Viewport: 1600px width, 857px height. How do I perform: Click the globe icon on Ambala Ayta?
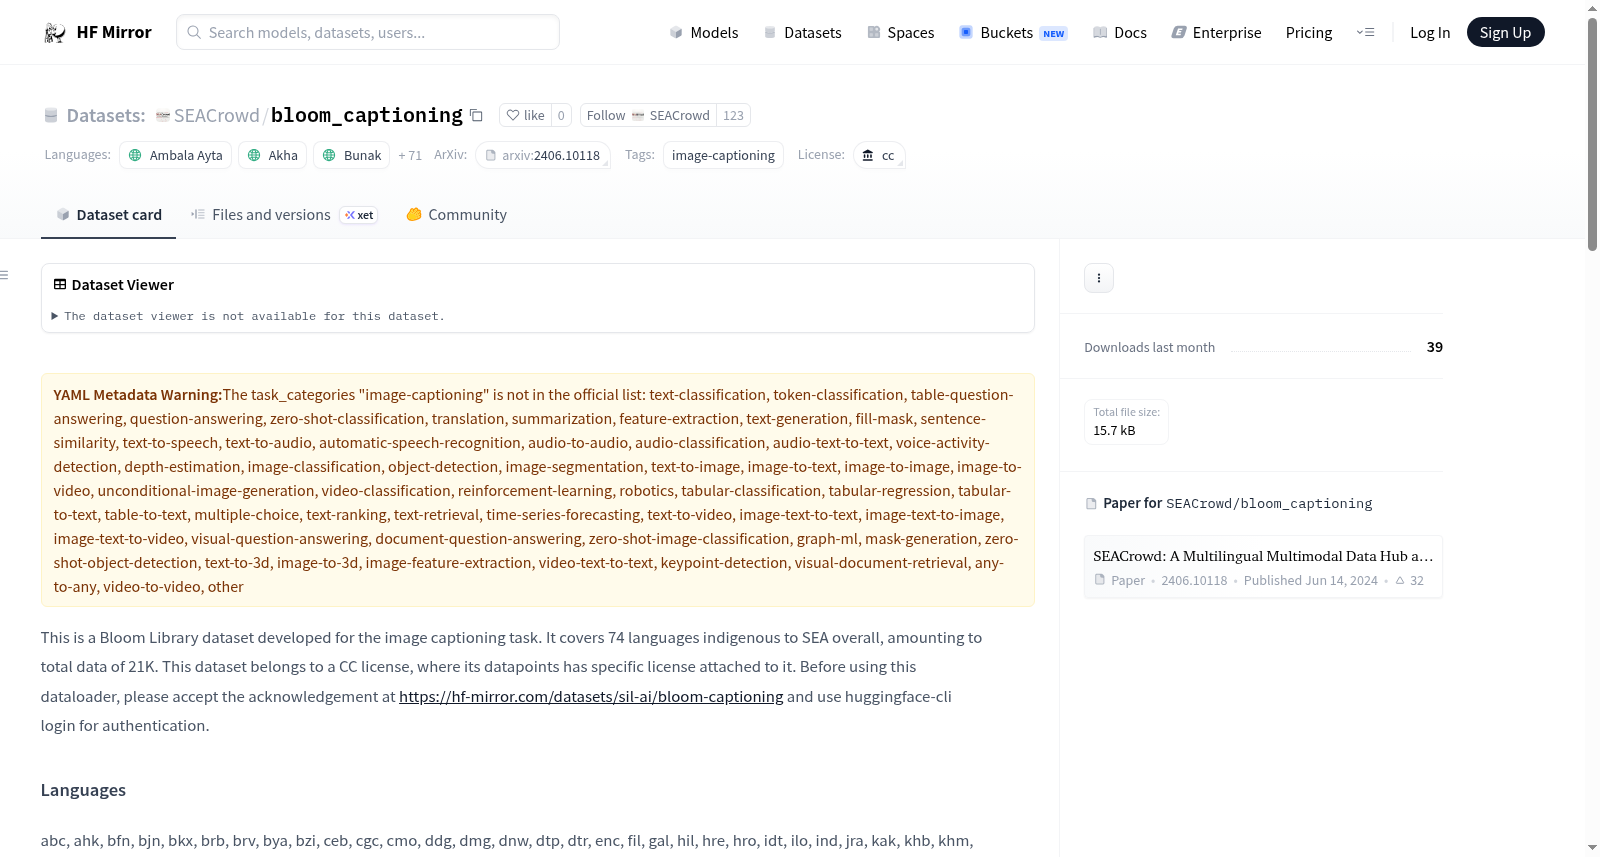pos(135,156)
